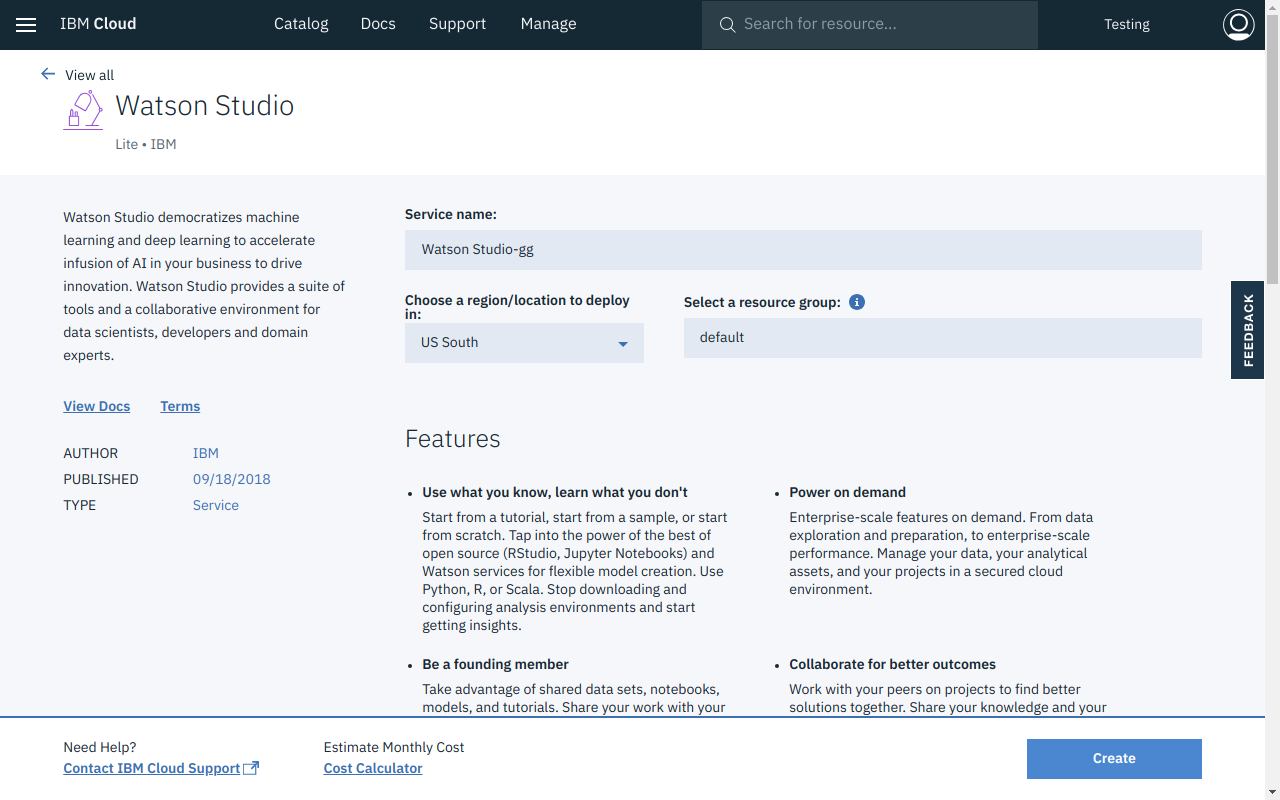Click the published date 09/18/2018
This screenshot has height=800, width=1280.
(232, 479)
